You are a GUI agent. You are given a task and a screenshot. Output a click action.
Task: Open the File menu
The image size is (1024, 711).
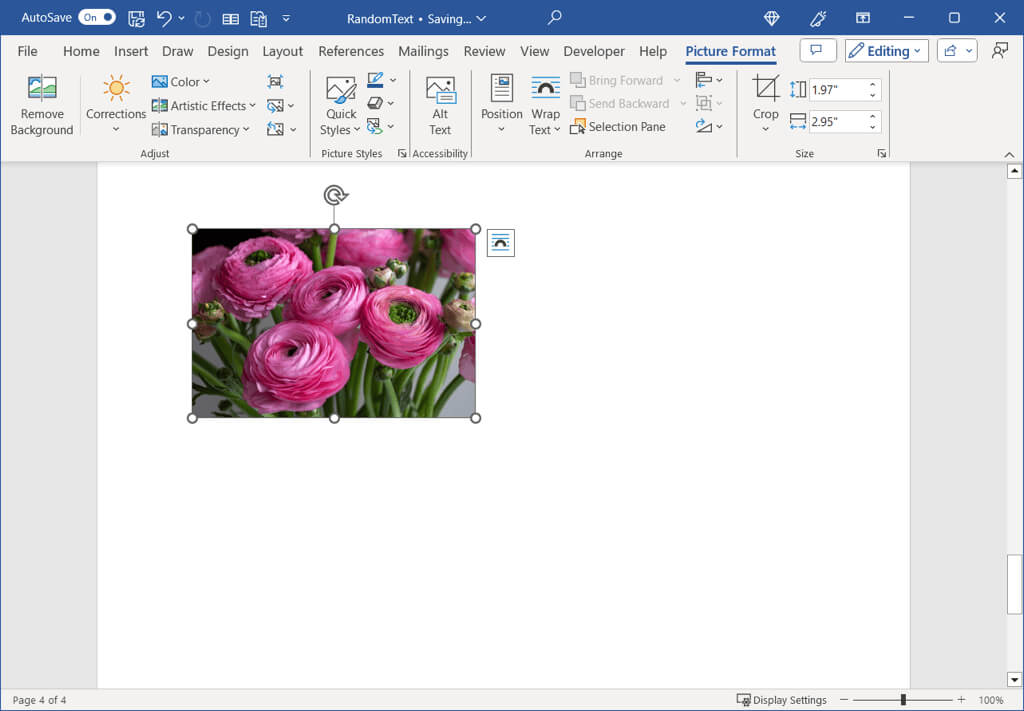[x=27, y=51]
